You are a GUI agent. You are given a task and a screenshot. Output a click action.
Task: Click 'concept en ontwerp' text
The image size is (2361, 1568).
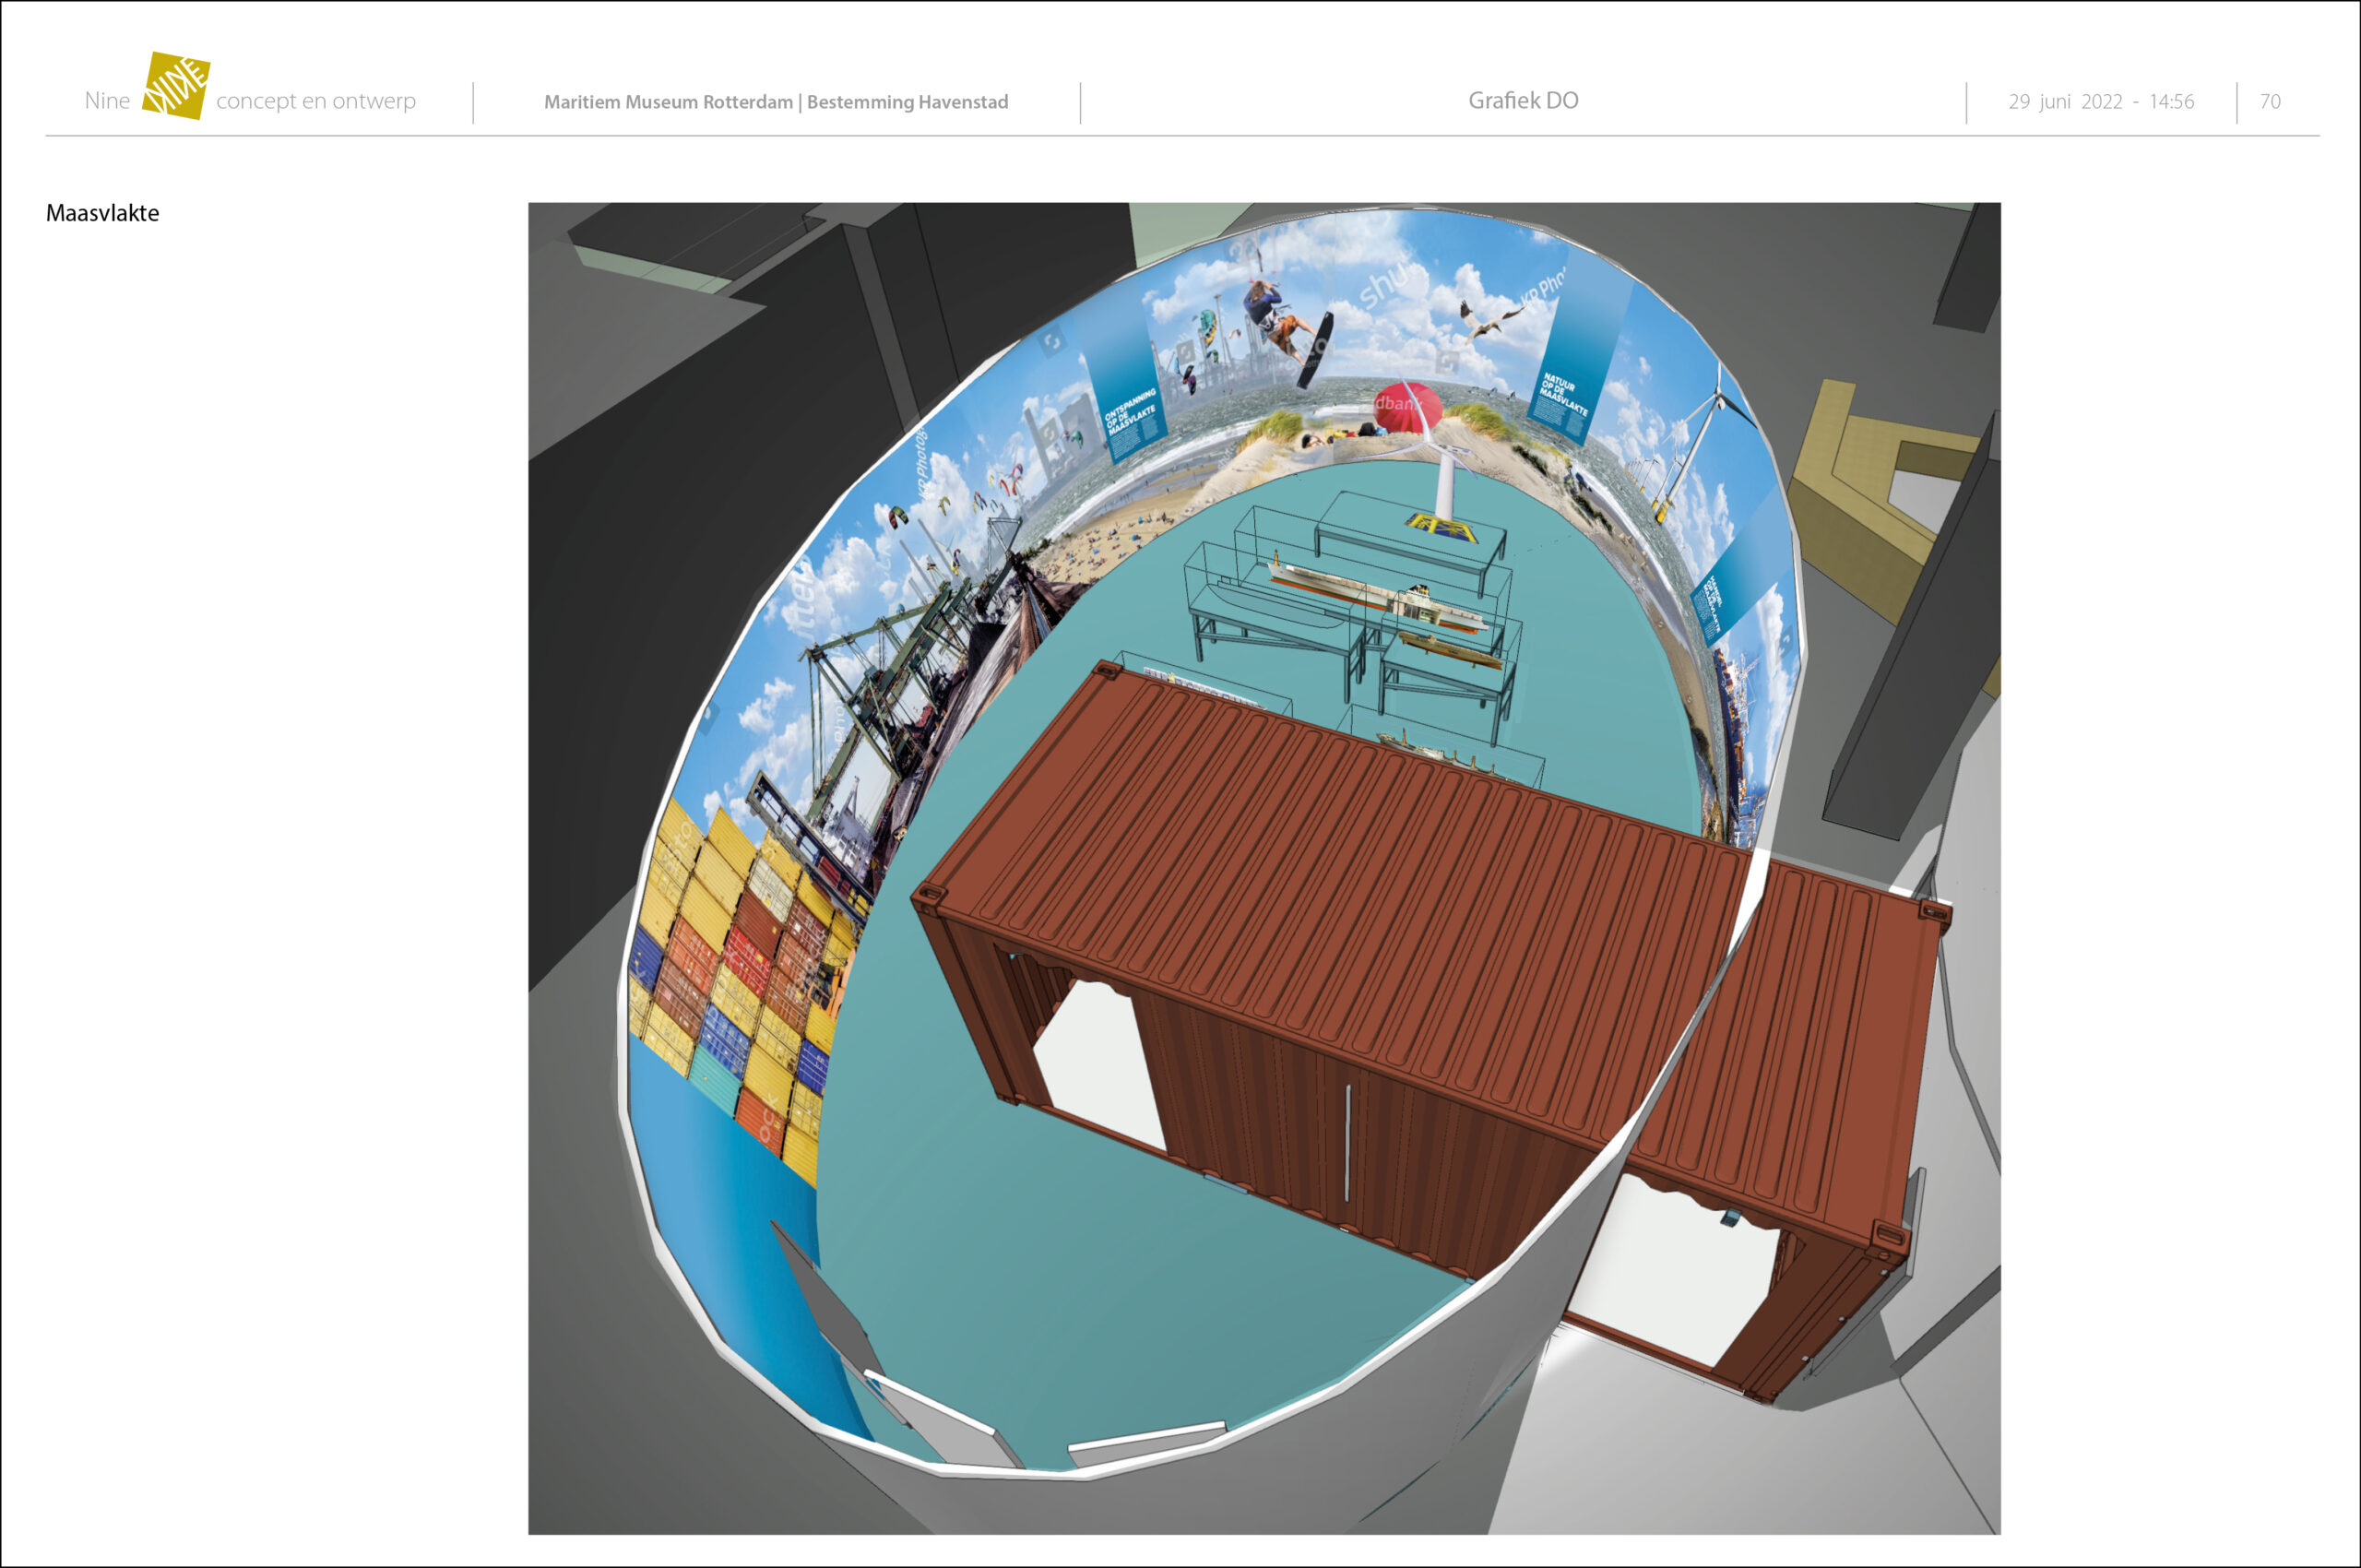coord(316,101)
